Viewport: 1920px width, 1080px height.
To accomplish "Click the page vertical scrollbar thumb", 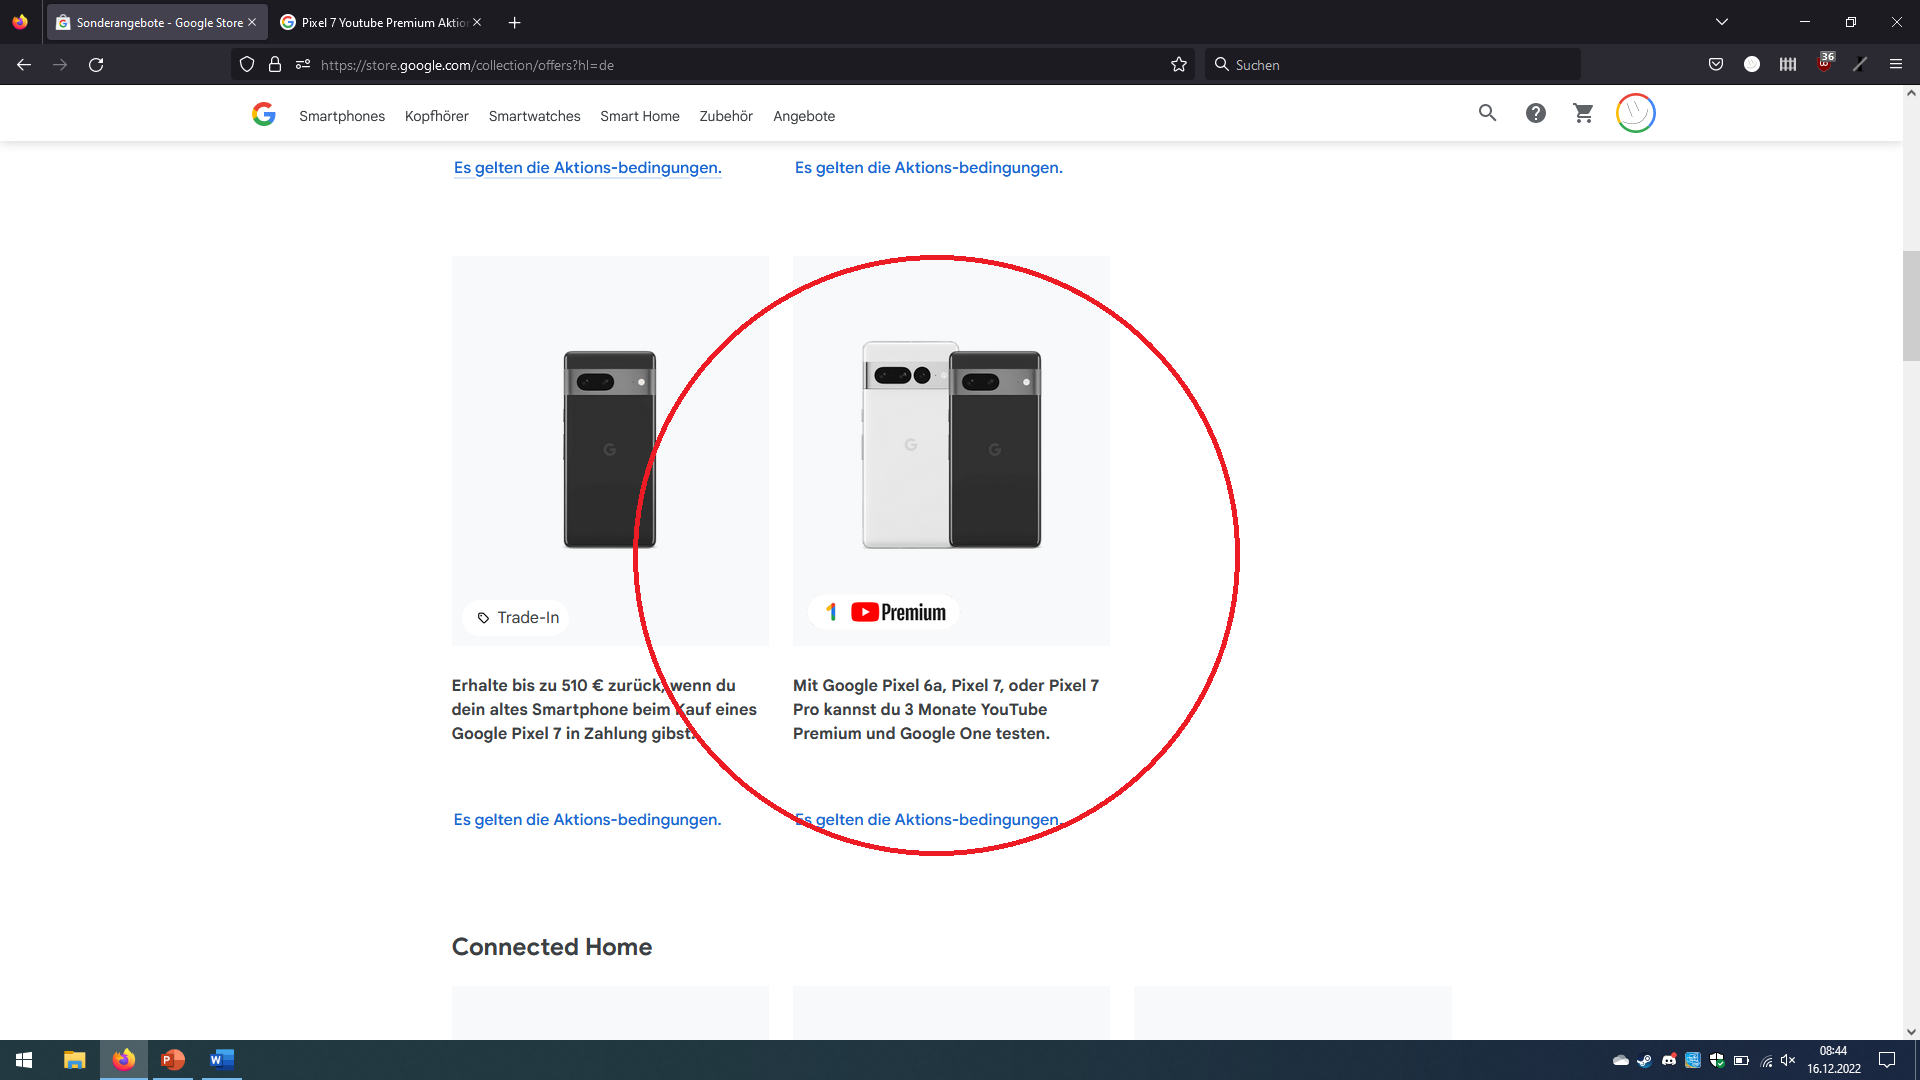I will (1910, 305).
